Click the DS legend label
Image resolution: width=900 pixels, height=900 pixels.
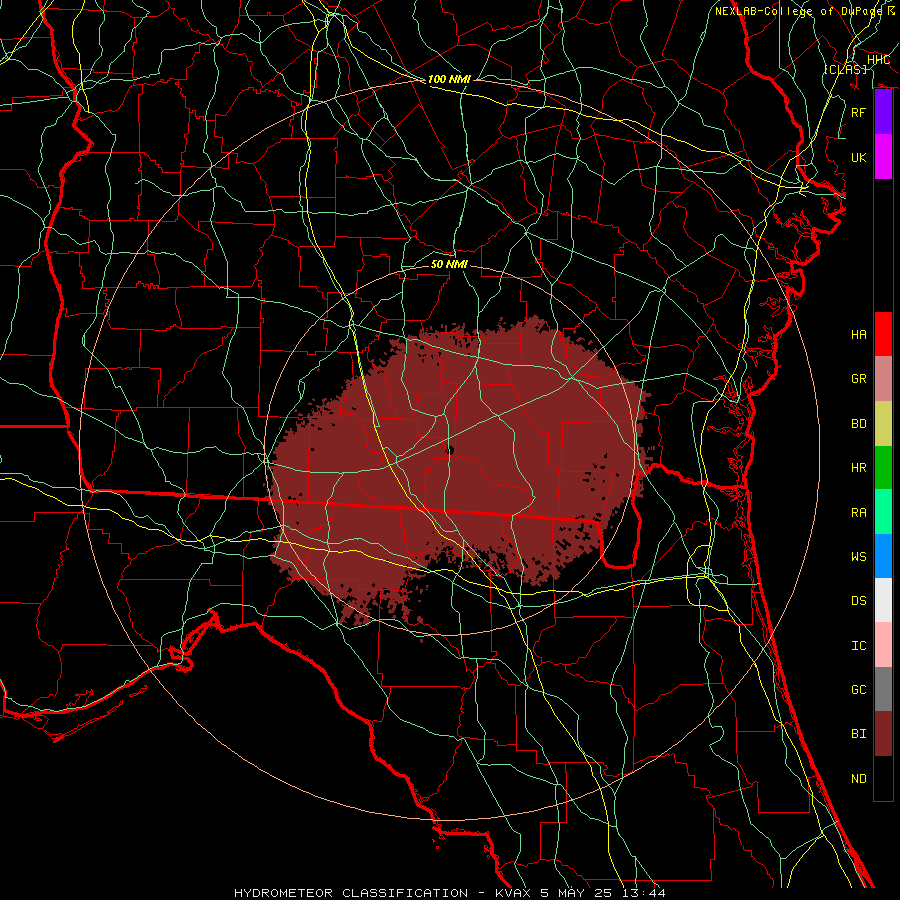pyautogui.click(x=859, y=601)
